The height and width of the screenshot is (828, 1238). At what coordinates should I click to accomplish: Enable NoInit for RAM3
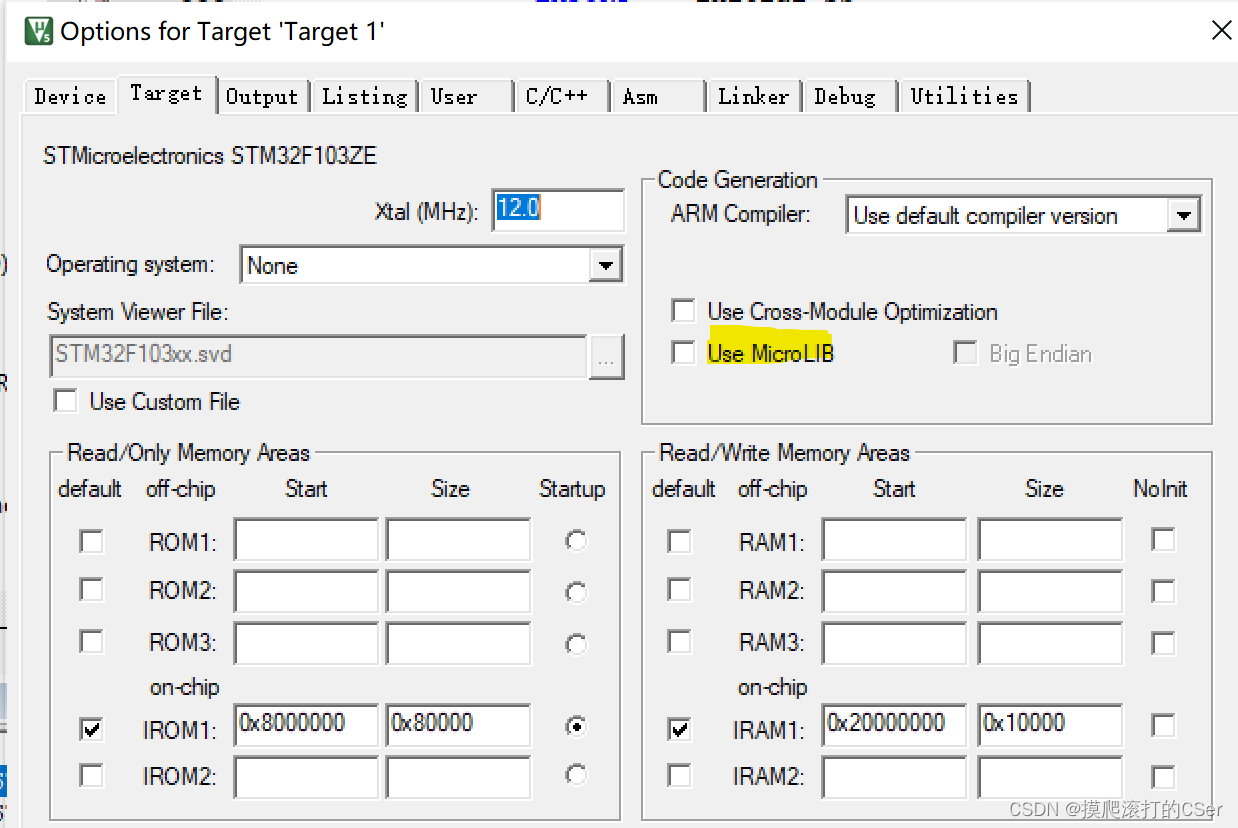(x=1162, y=642)
